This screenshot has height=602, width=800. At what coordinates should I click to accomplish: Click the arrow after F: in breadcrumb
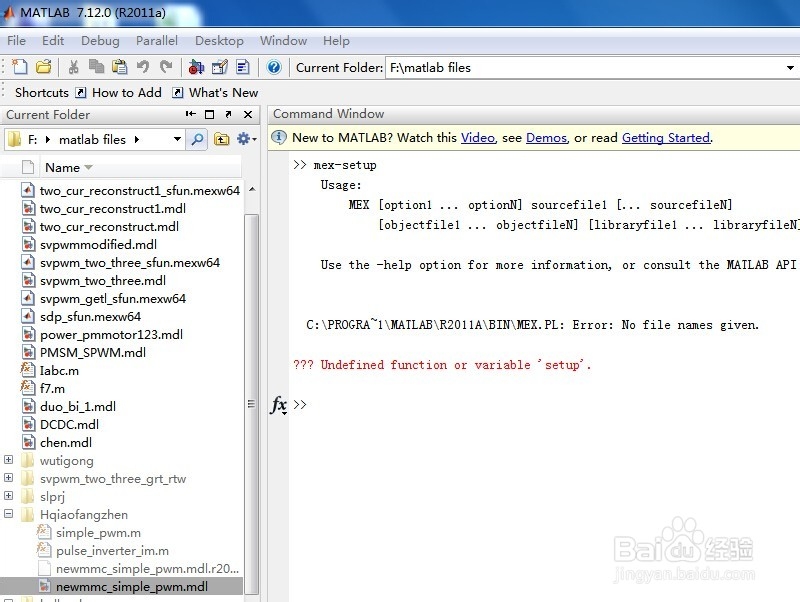(x=48, y=139)
